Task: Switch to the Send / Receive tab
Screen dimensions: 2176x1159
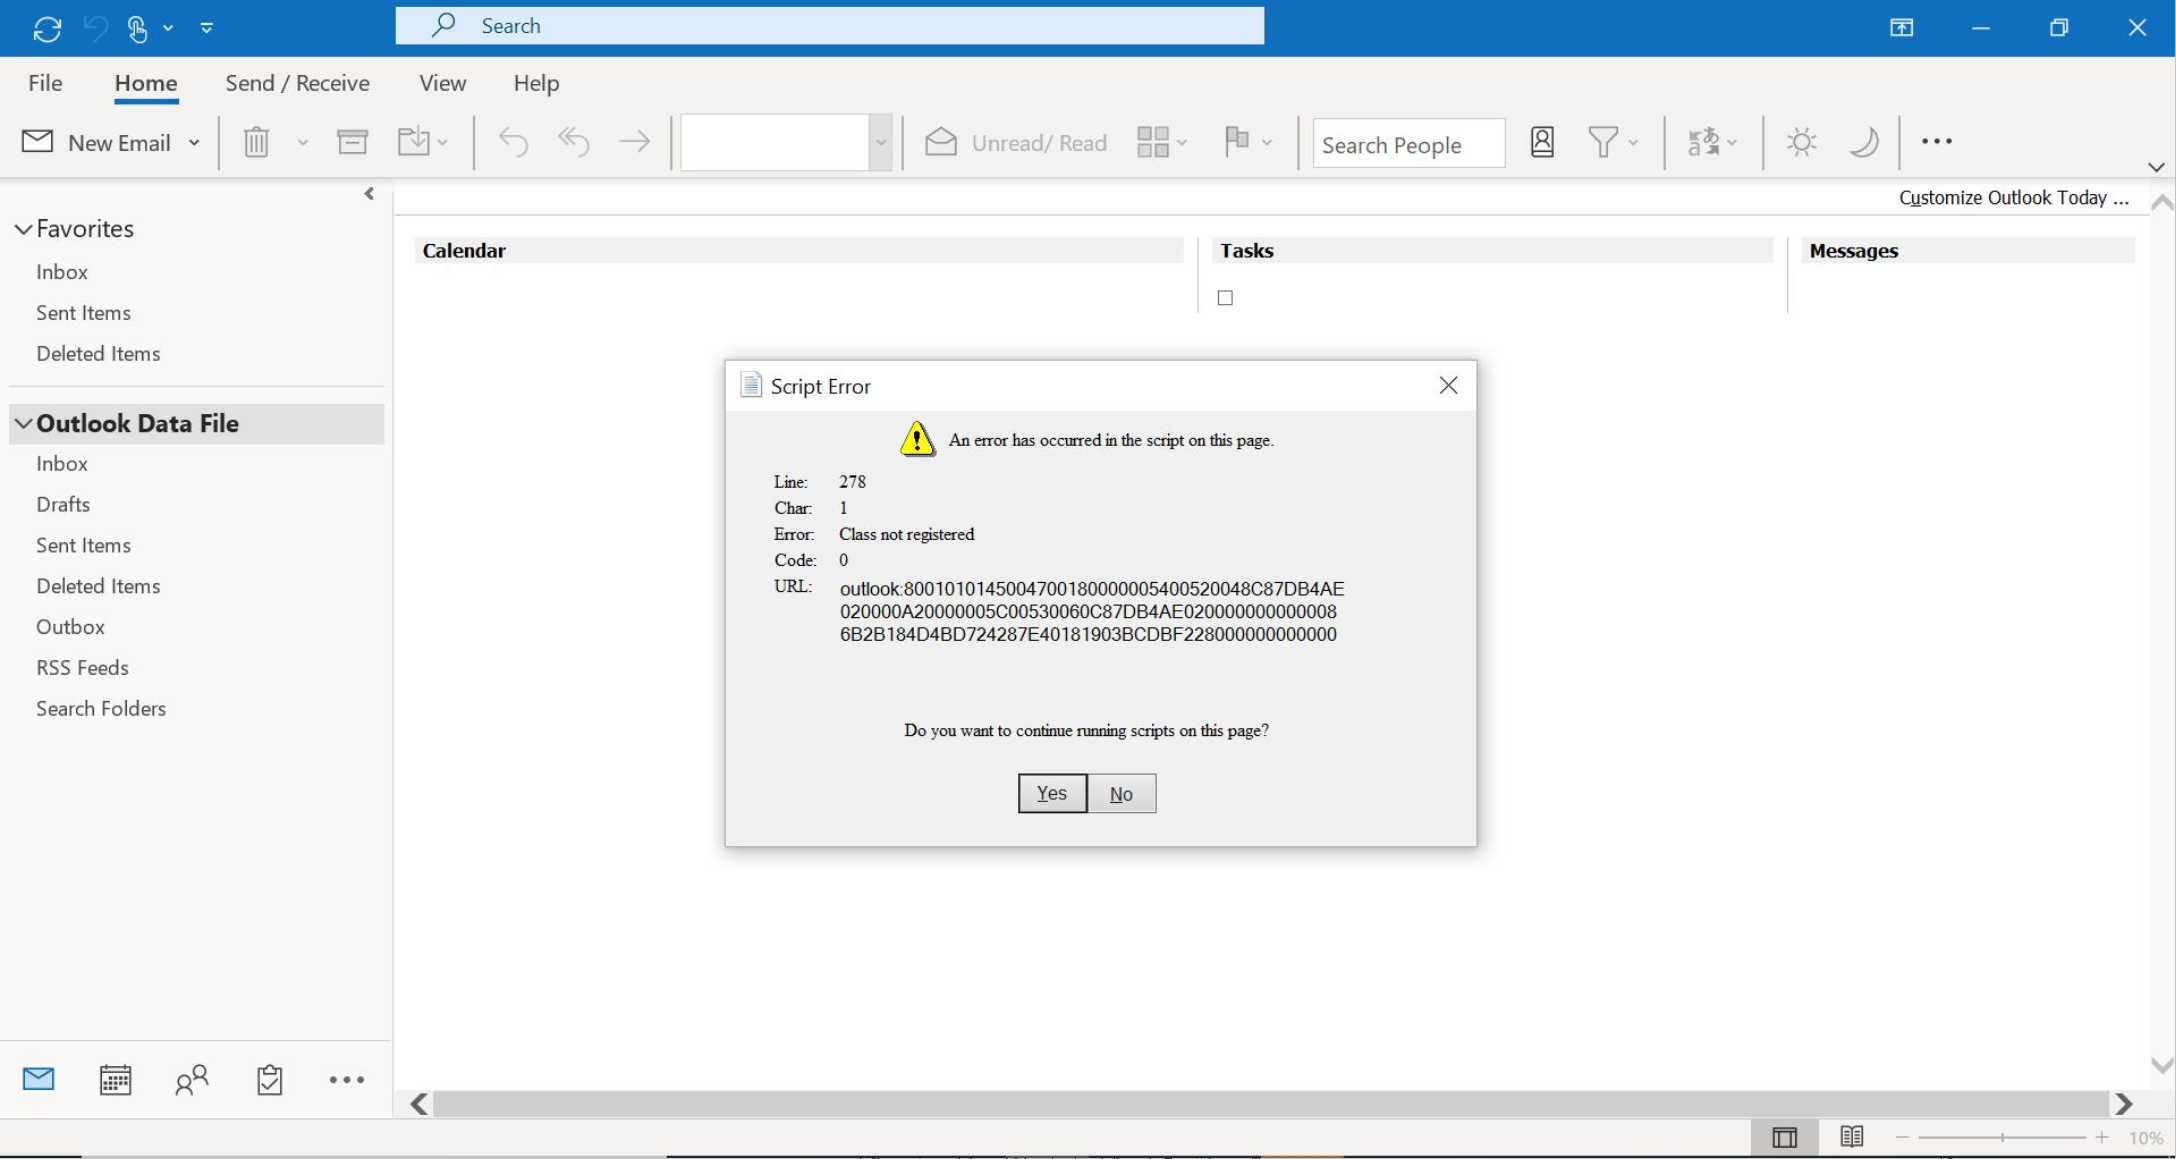Action: 298,83
